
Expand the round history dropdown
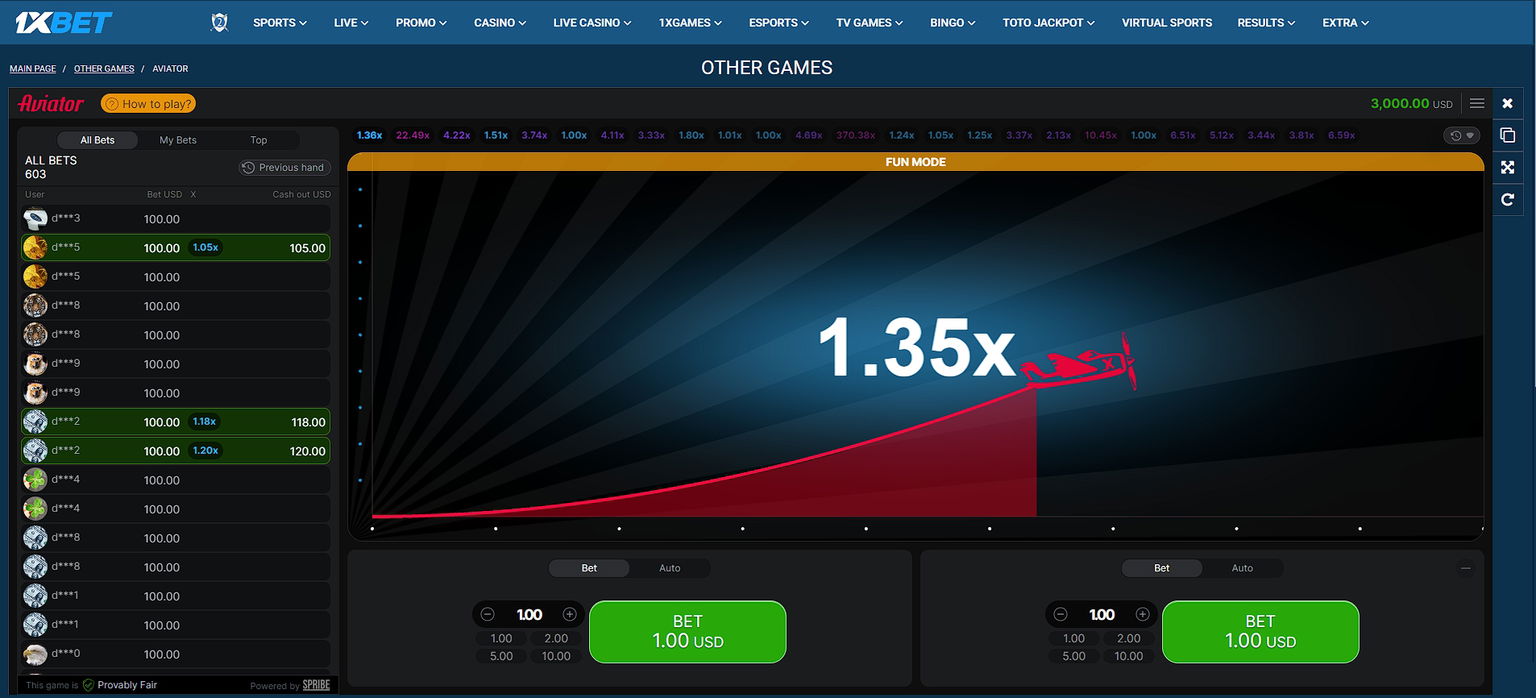point(1462,135)
